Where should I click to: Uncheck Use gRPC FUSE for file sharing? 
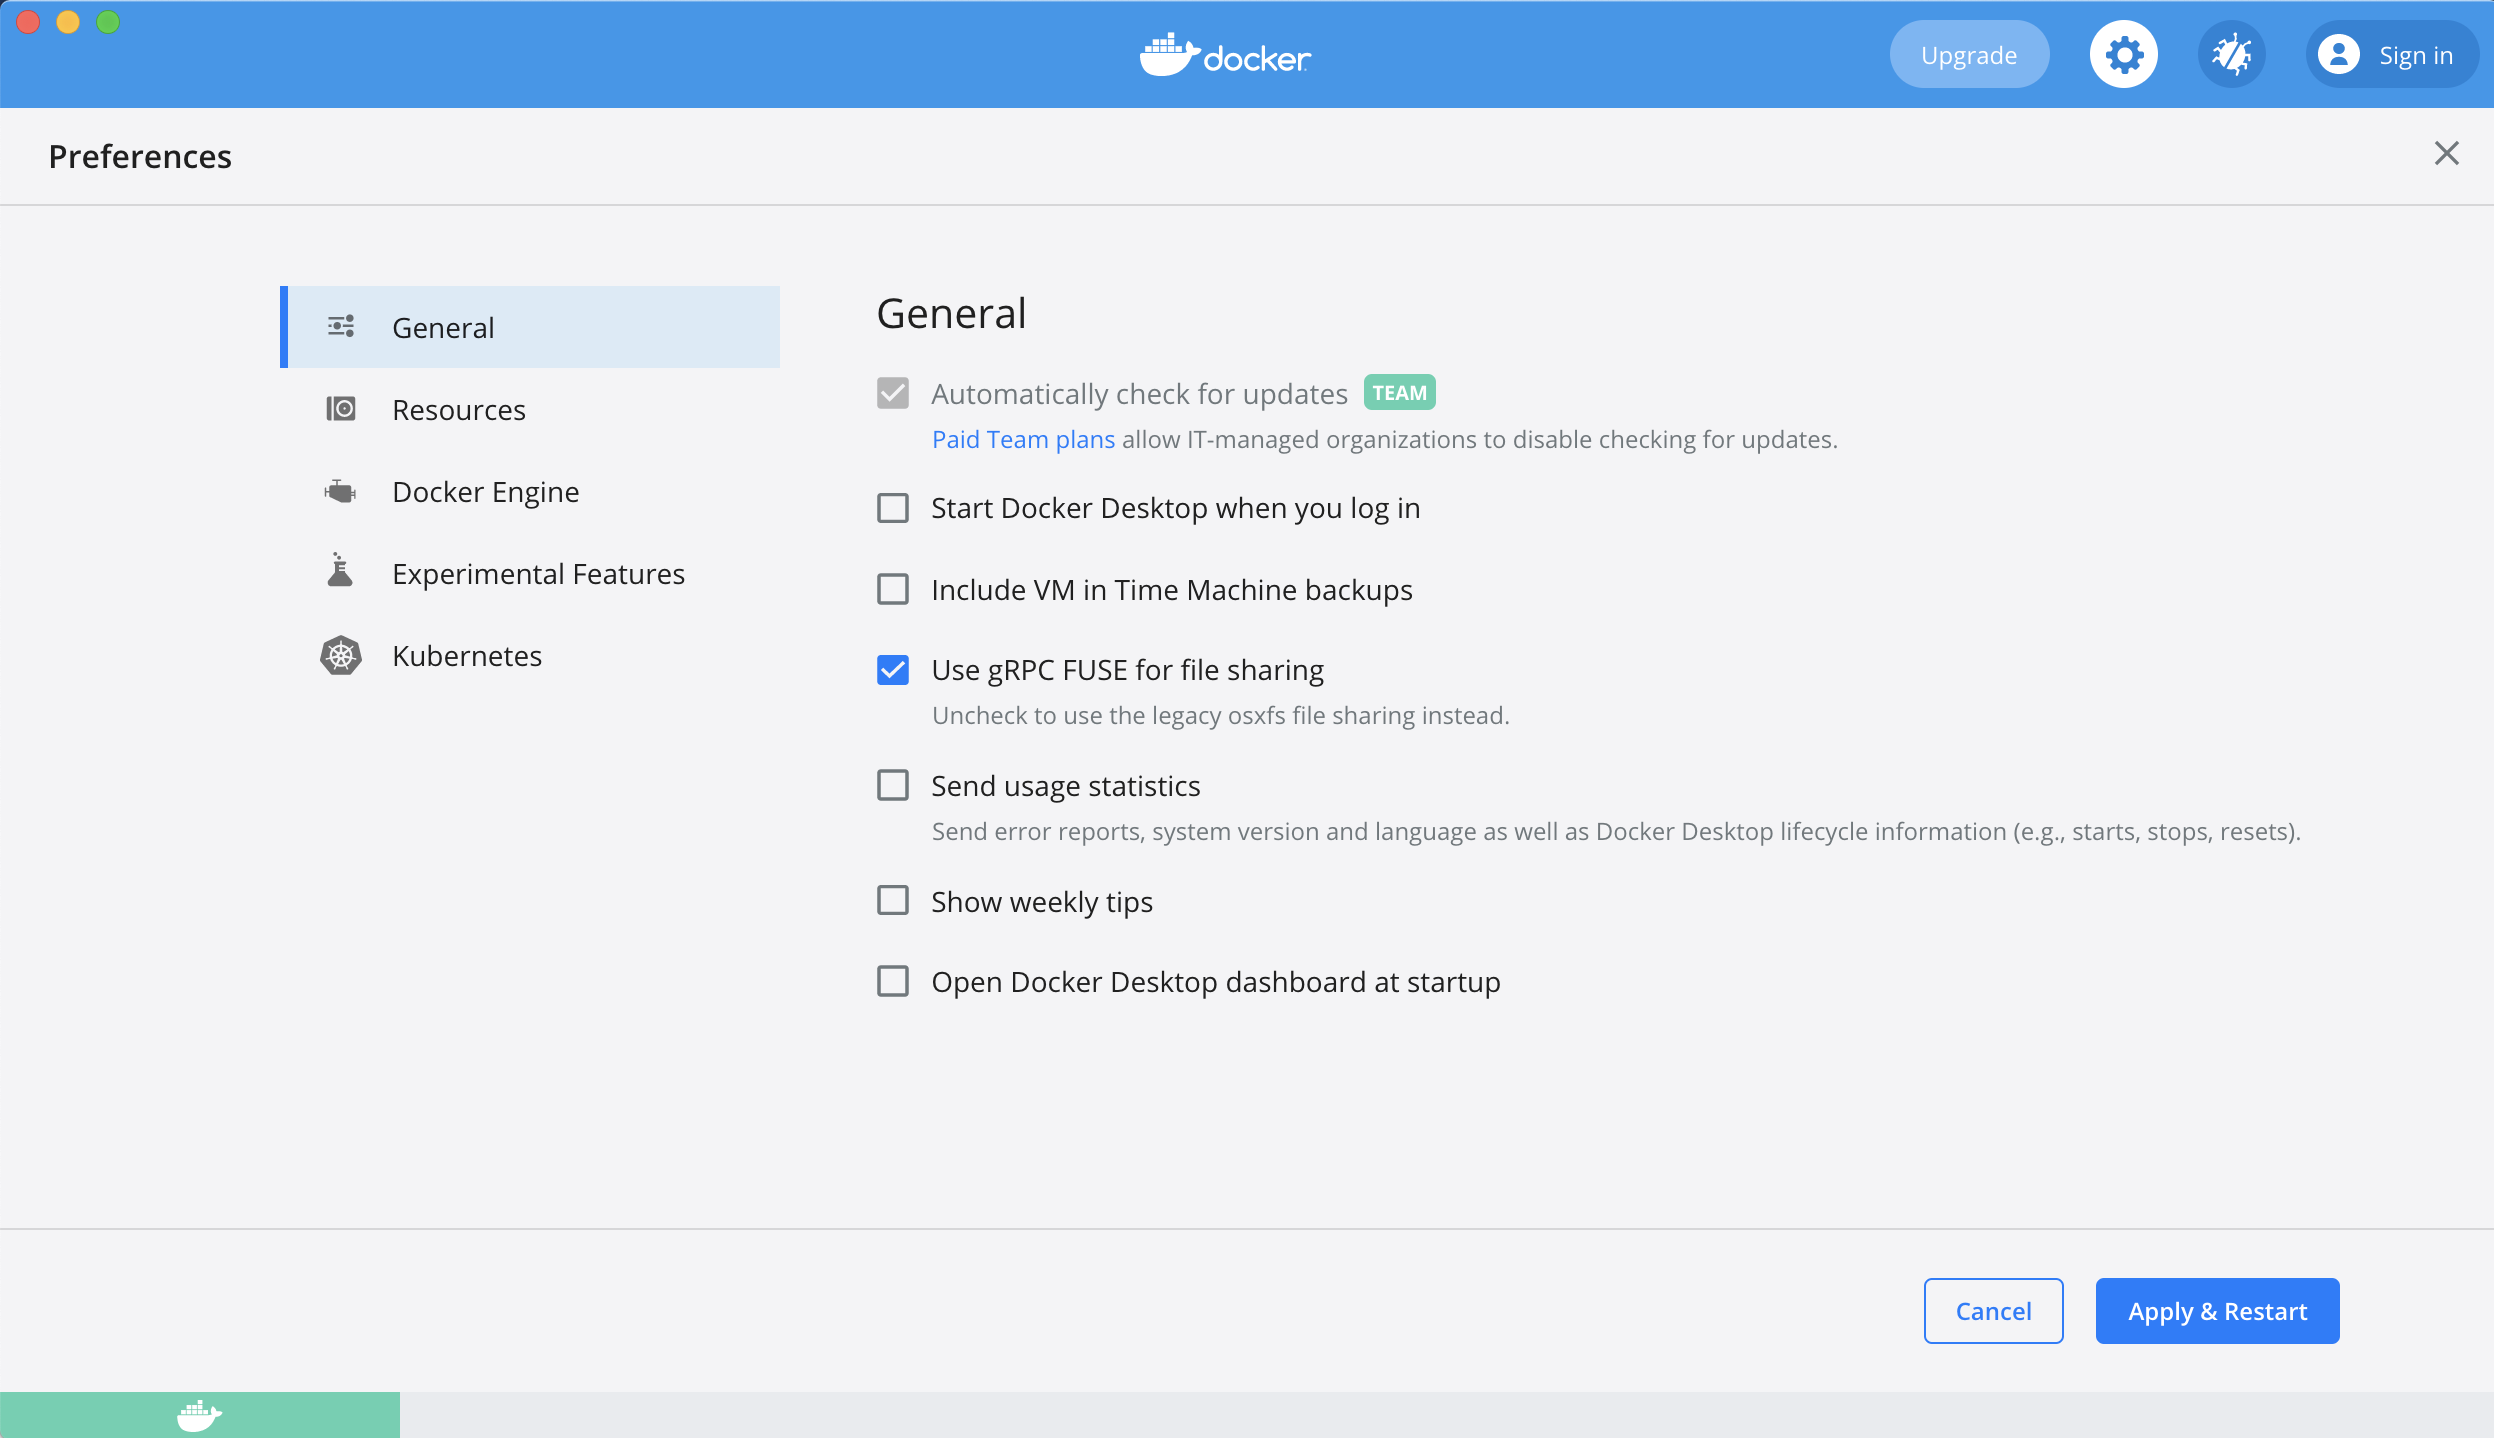pyautogui.click(x=893, y=670)
